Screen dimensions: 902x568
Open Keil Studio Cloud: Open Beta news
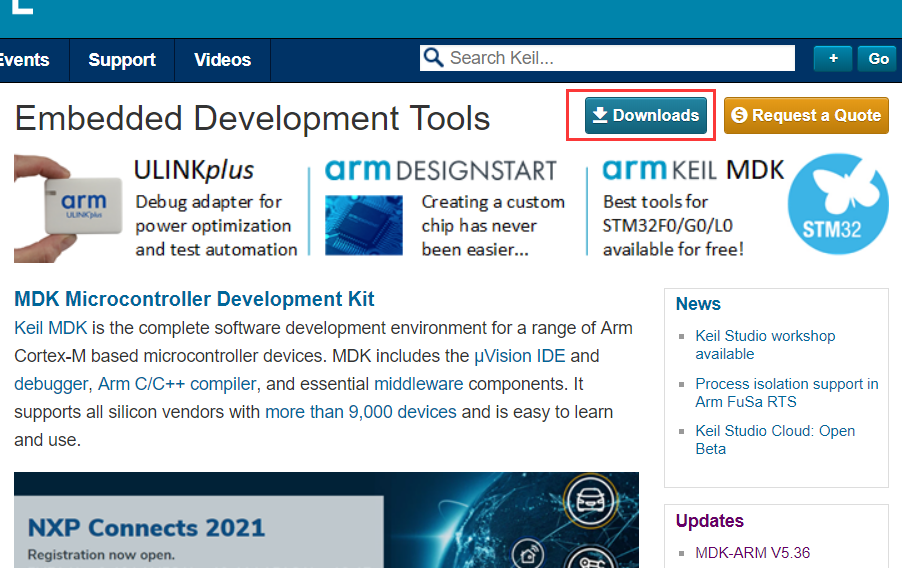[x=775, y=440]
